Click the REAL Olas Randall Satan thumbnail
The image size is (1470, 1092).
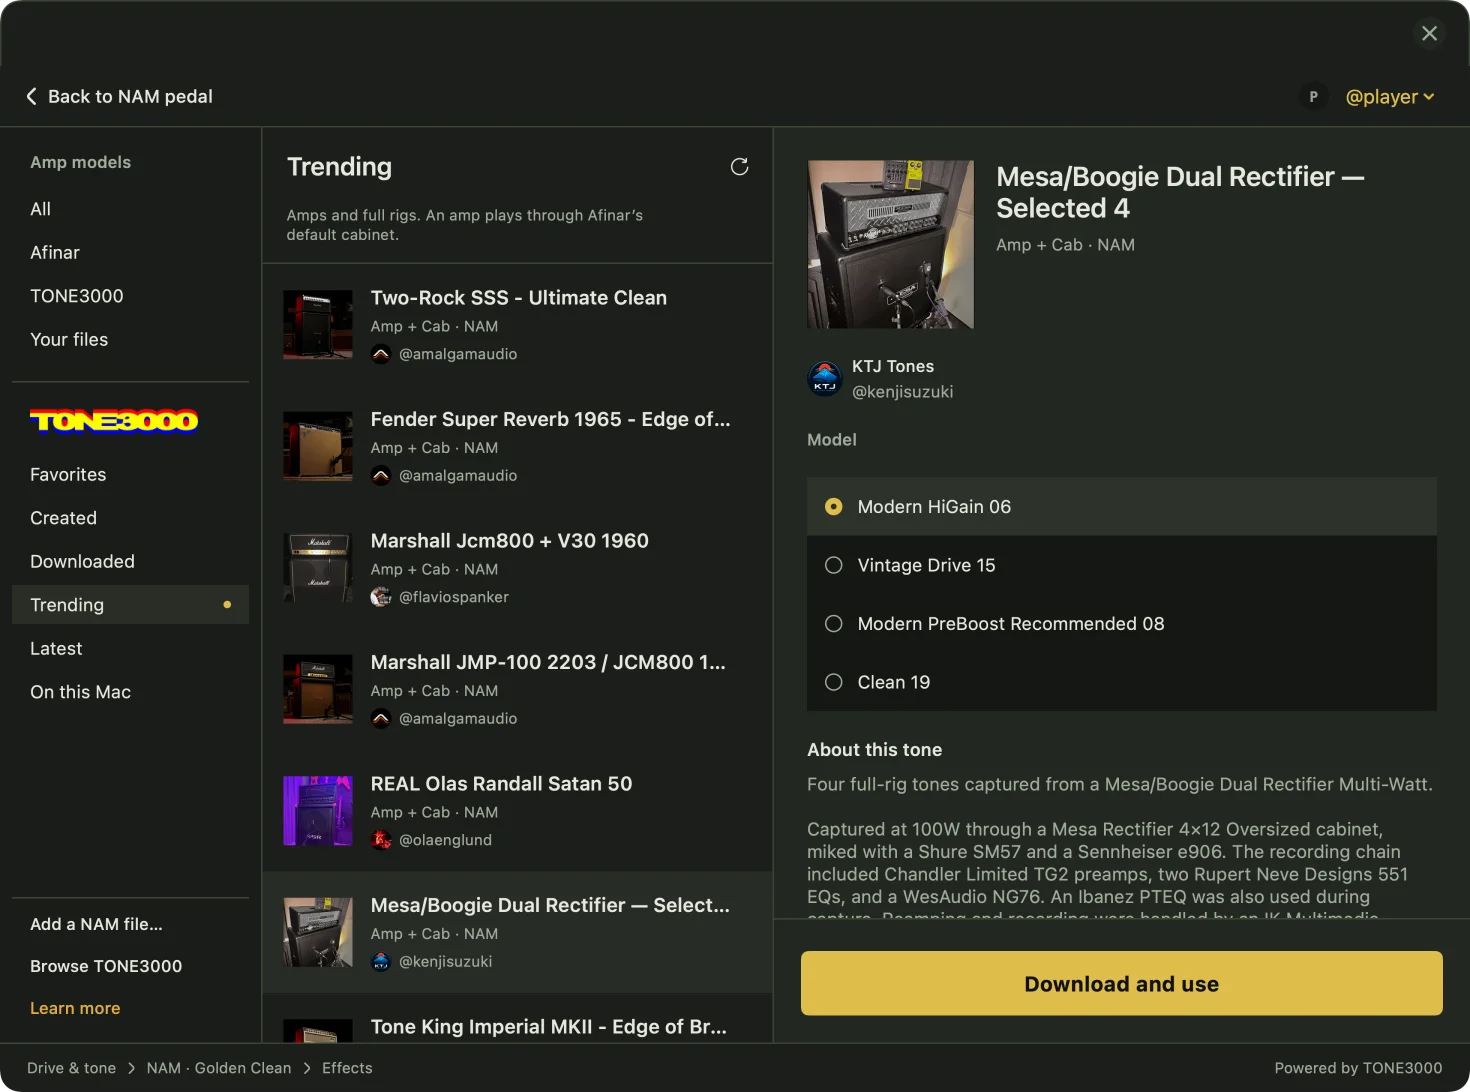point(318,810)
